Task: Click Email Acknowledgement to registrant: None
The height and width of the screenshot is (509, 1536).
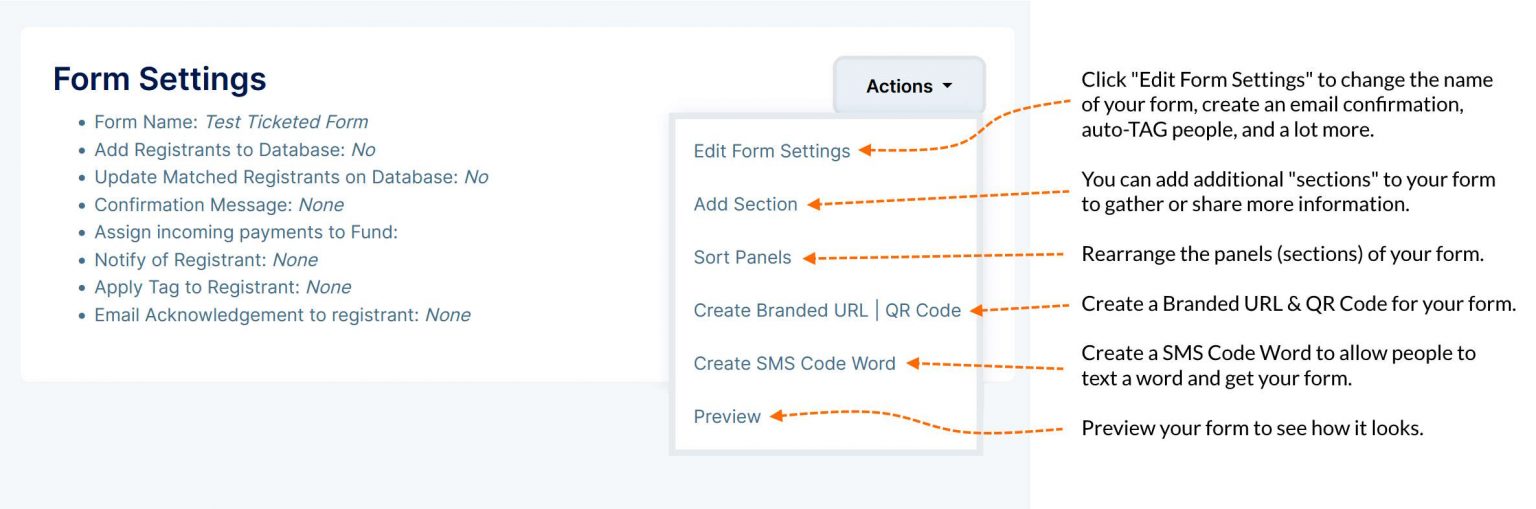Action: (x=282, y=315)
